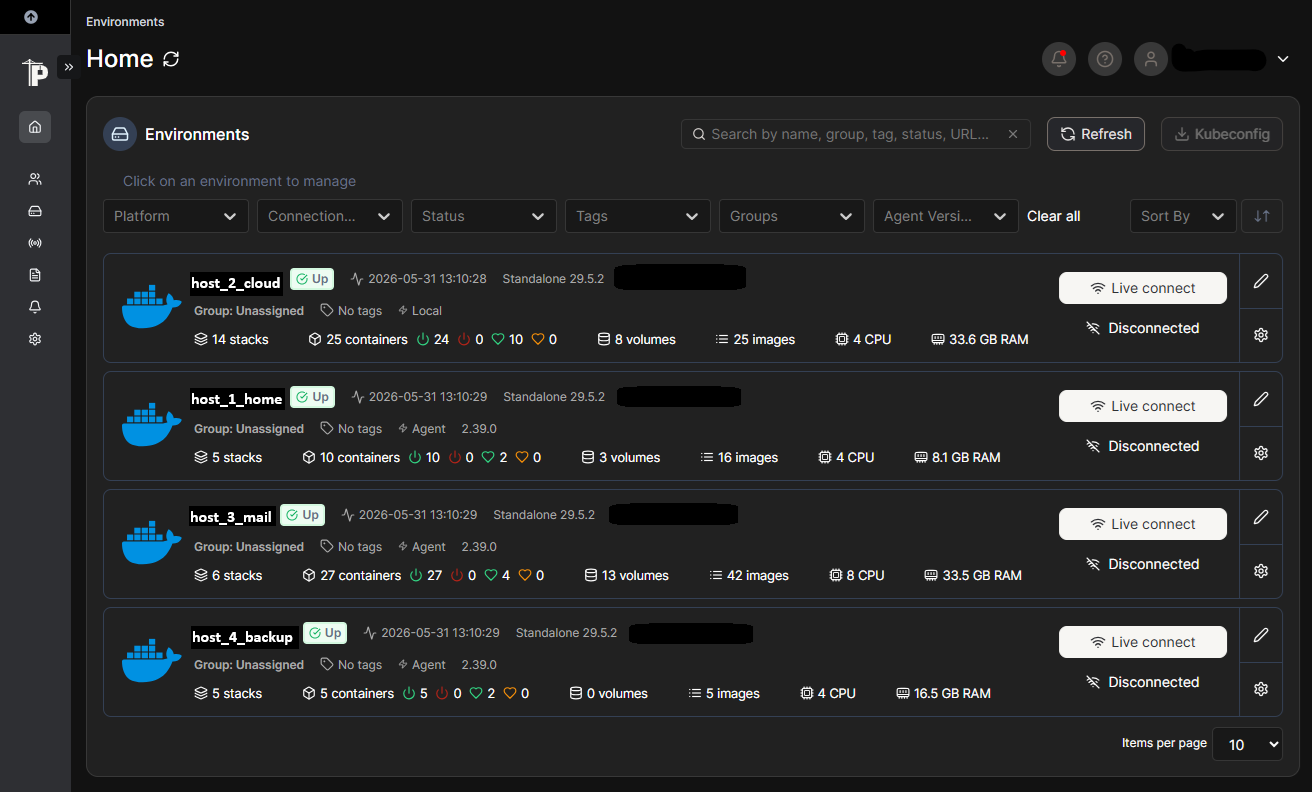The width and height of the screenshot is (1312, 792).
Task: Open the Home sidebar icon
Action: 35,127
